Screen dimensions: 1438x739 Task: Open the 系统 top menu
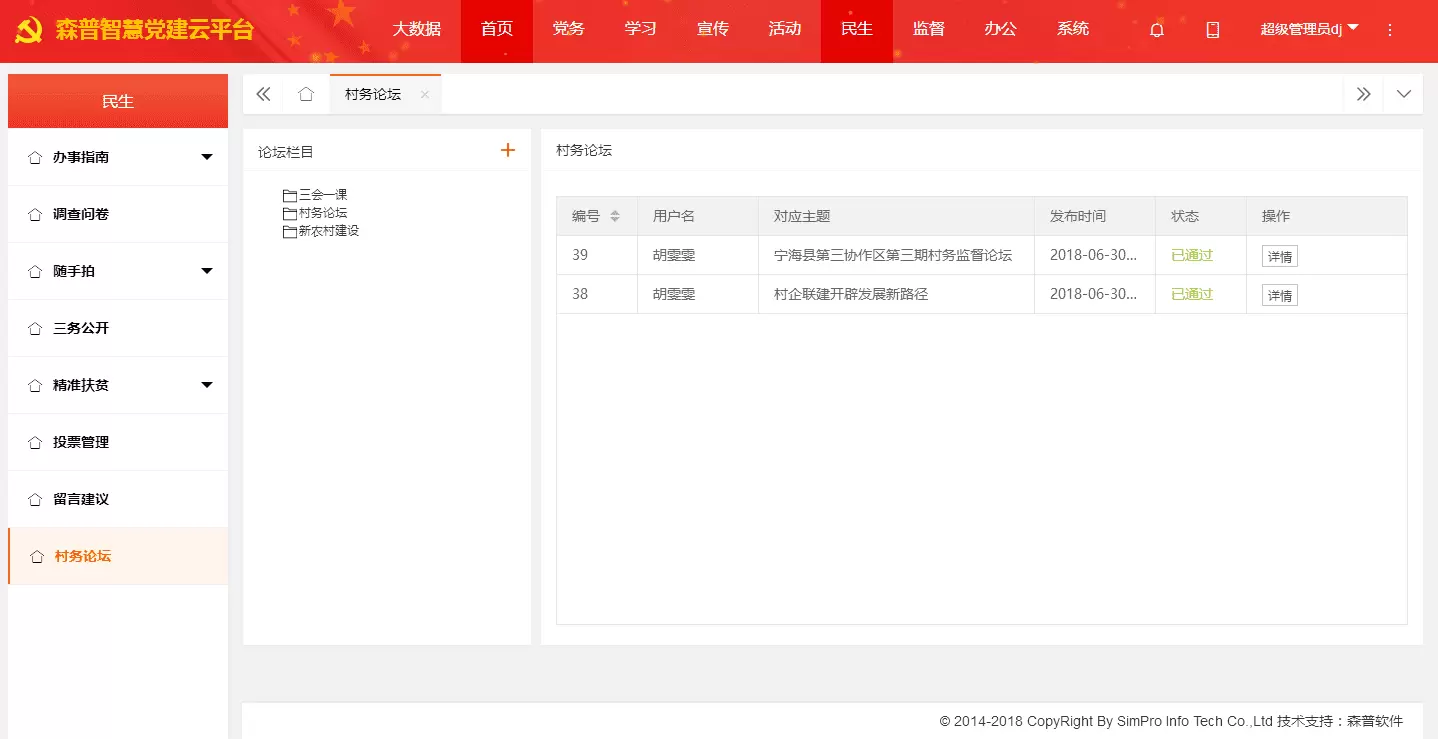tap(1073, 30)
